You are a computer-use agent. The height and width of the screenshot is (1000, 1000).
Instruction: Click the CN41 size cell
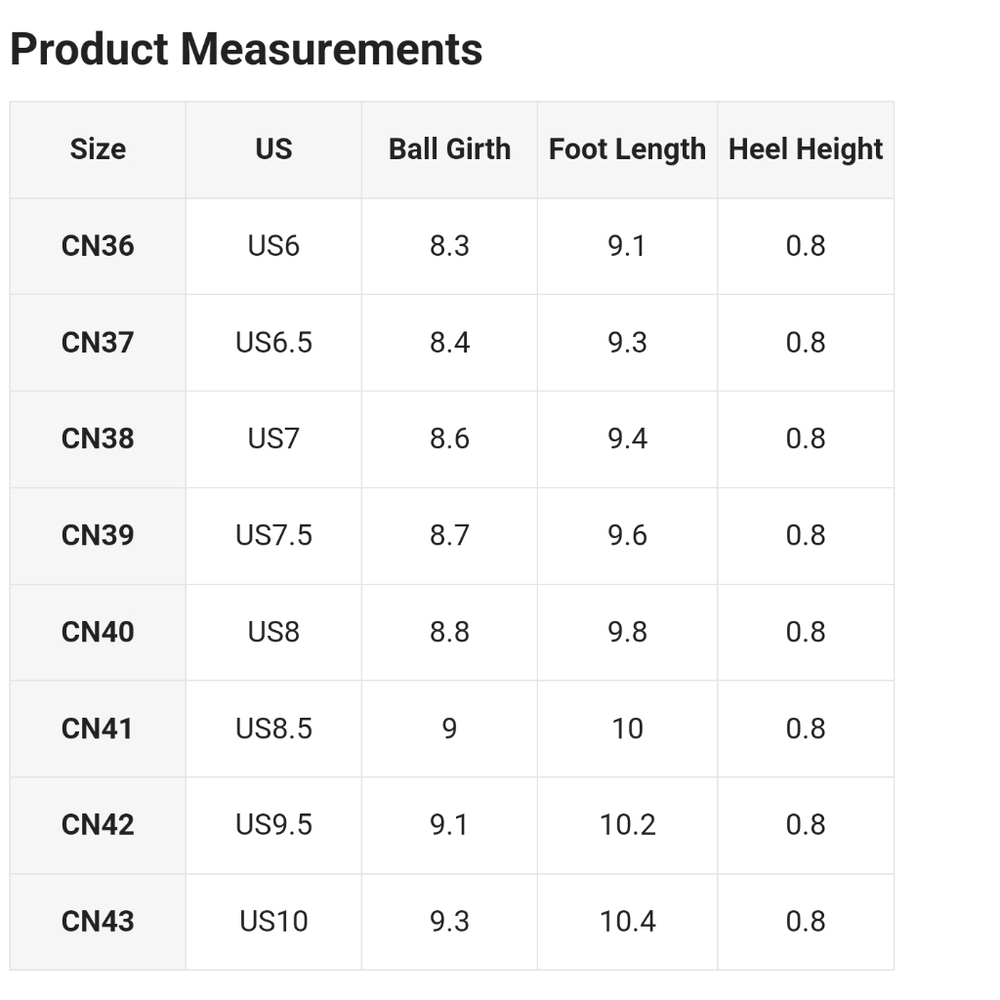click(98, 729)
